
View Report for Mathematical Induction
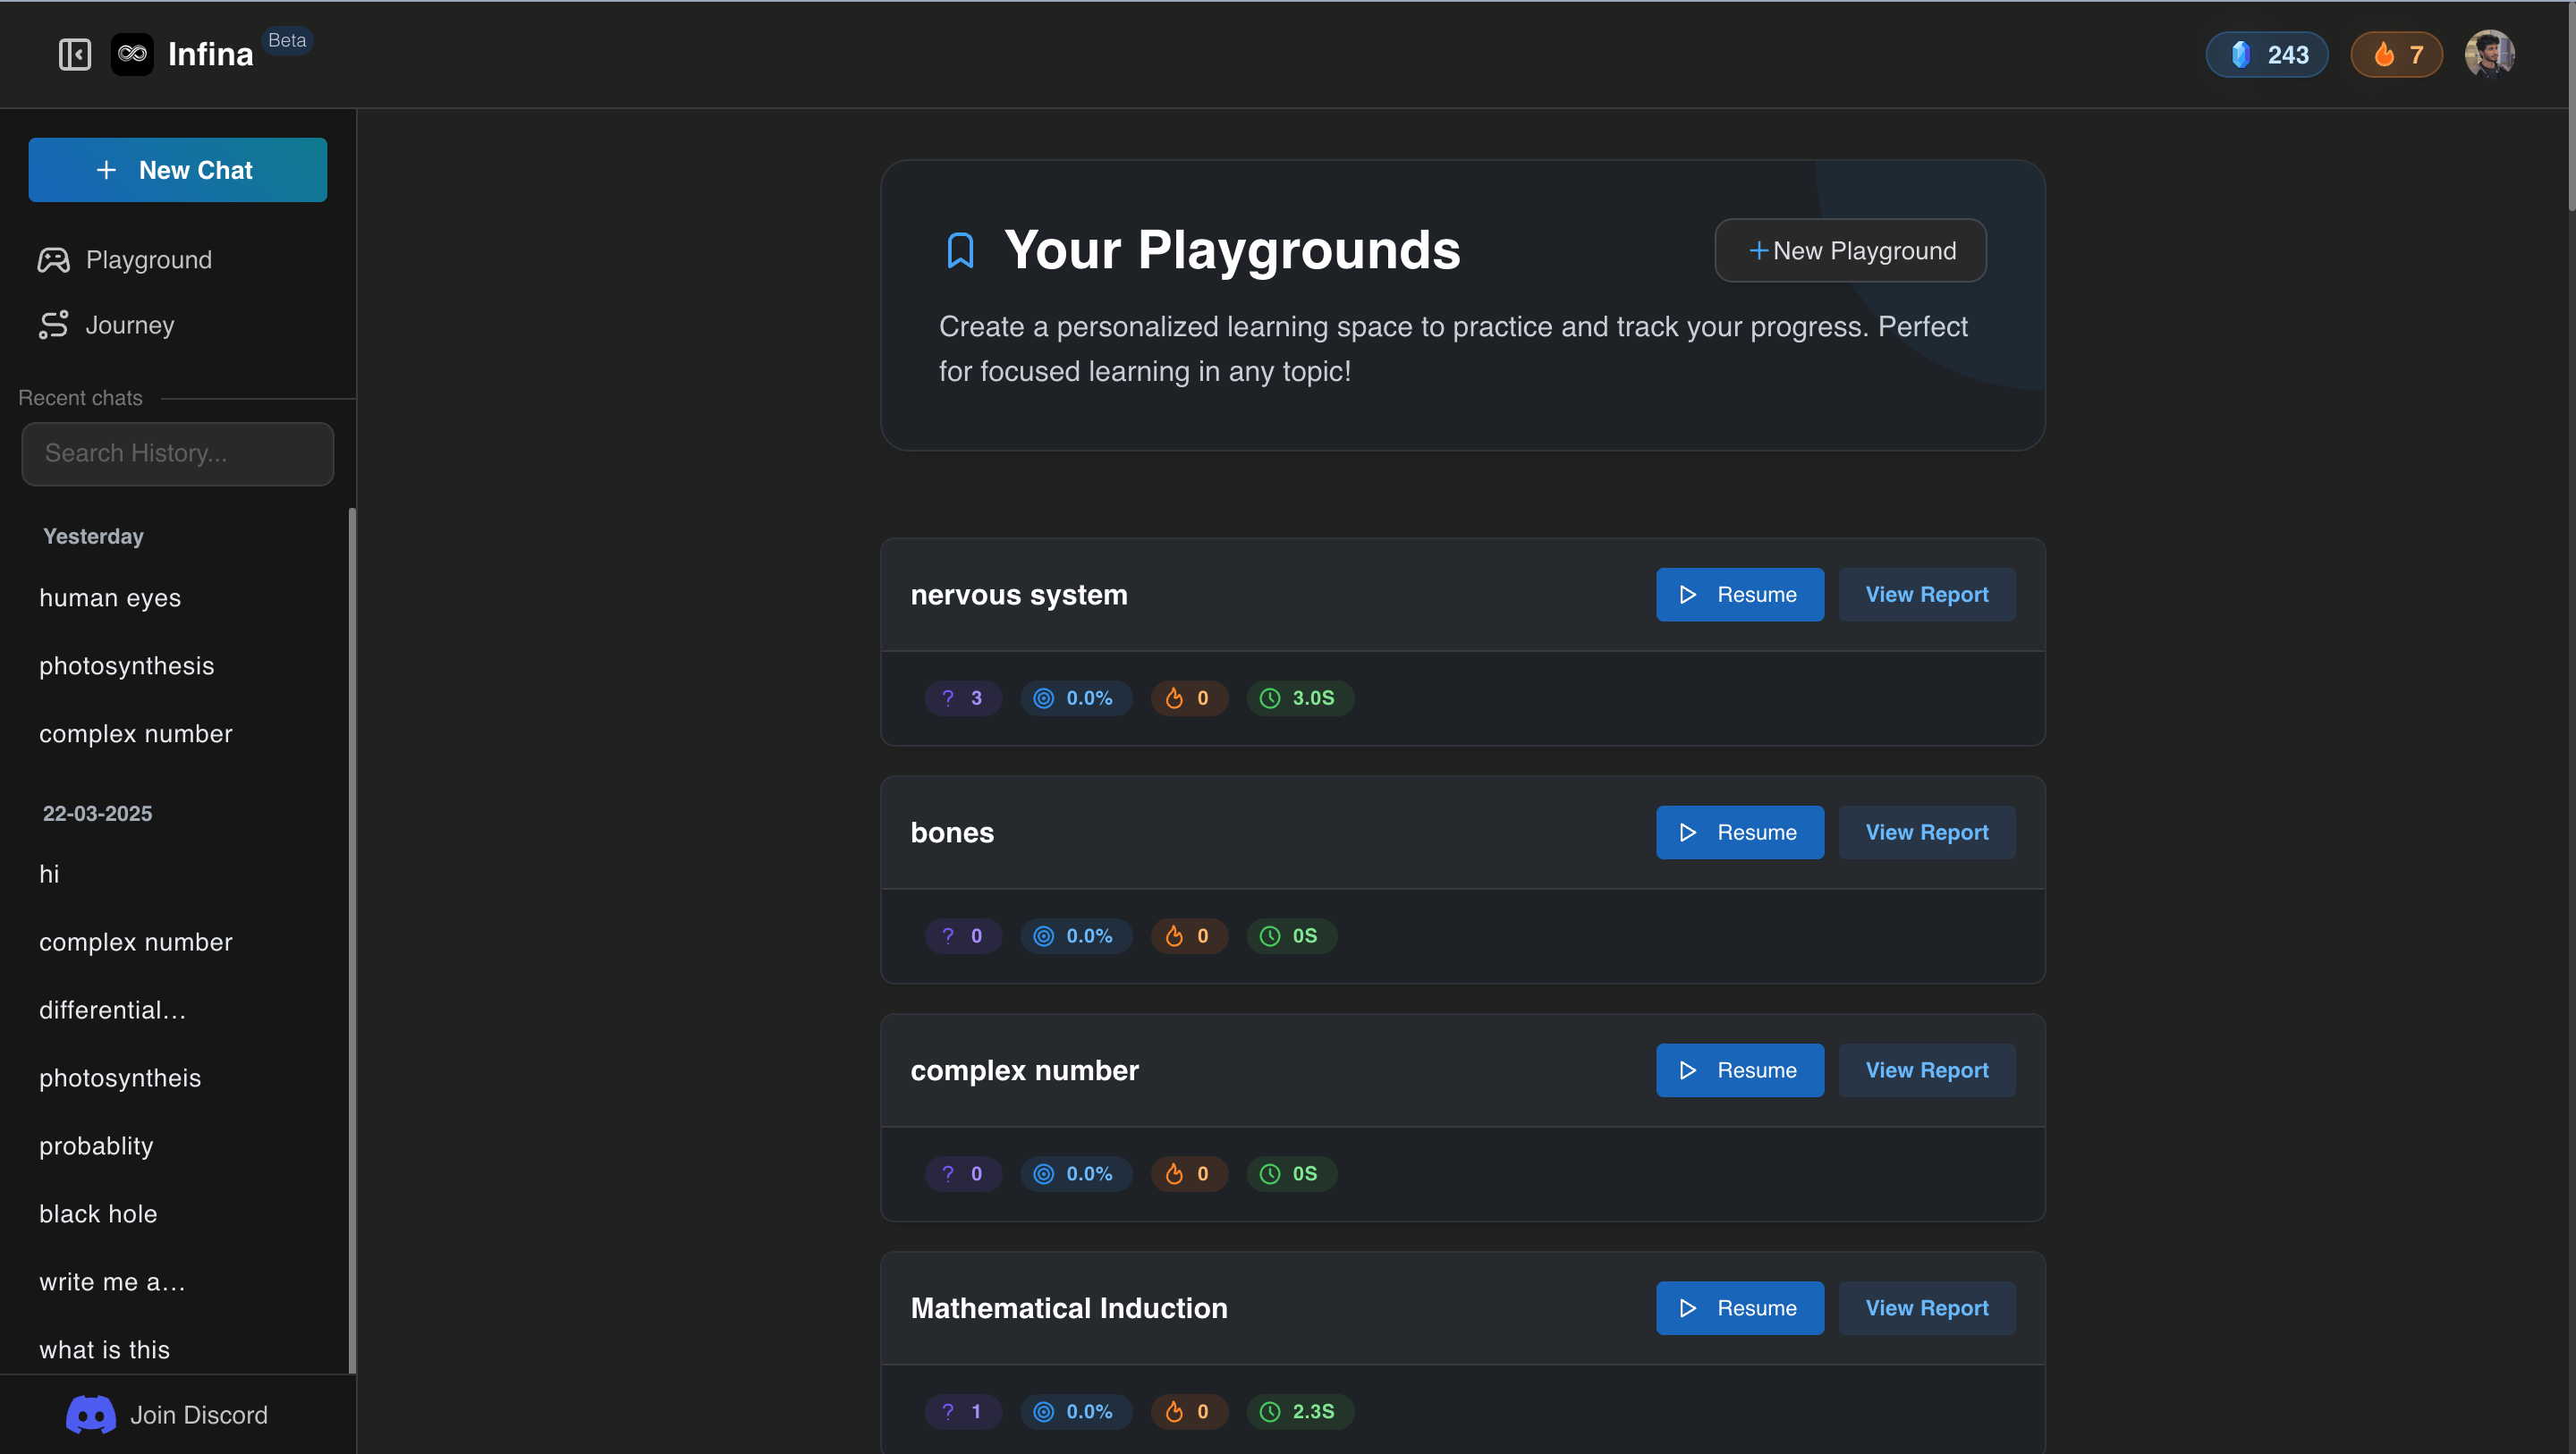coord(1926,1308)
